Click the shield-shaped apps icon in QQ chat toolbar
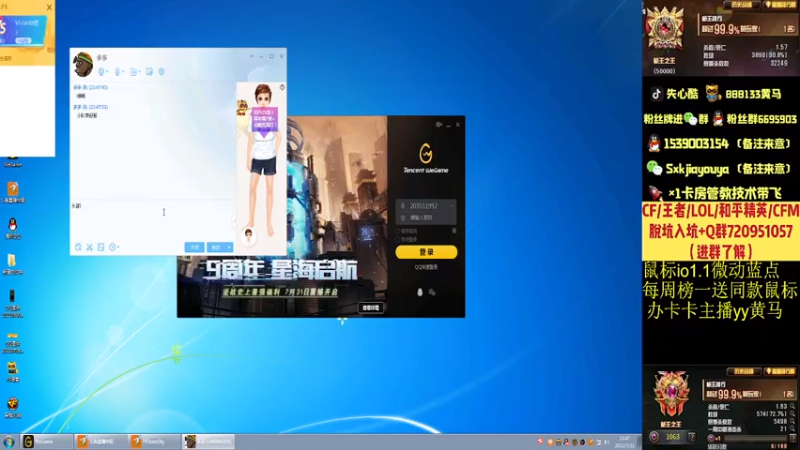 [162, 72]
